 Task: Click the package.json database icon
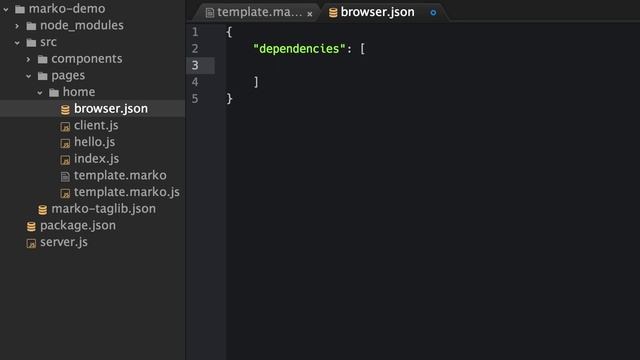pyautogui.click(x=31, y=227)
